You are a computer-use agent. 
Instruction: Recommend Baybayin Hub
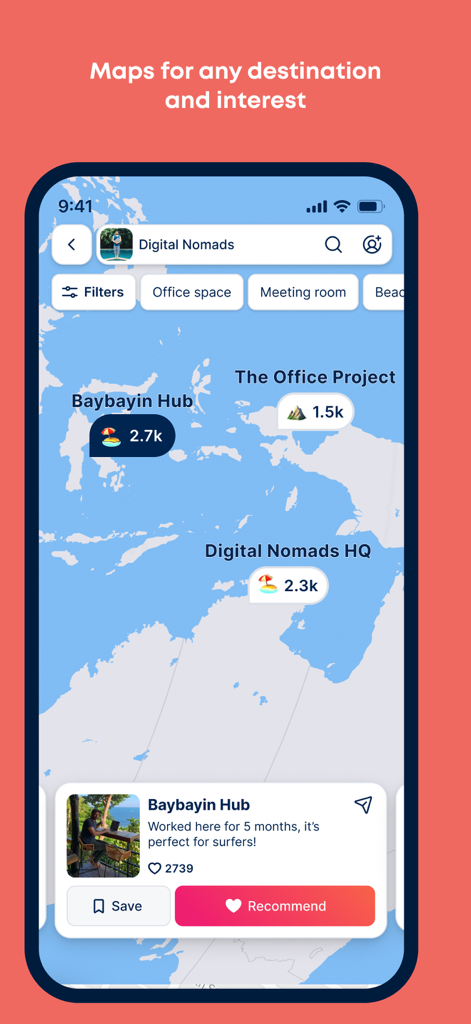[275, 906]
